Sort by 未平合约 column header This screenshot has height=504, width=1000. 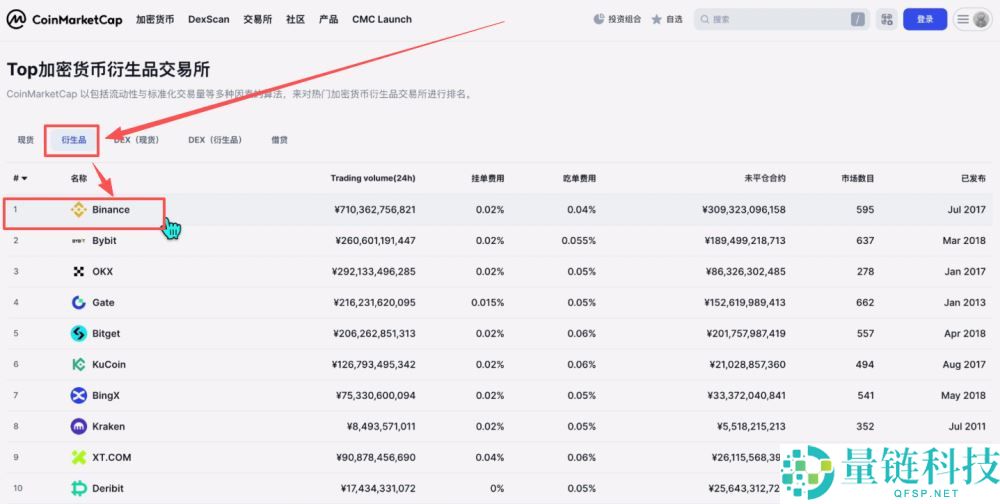[x=765, y=179]
